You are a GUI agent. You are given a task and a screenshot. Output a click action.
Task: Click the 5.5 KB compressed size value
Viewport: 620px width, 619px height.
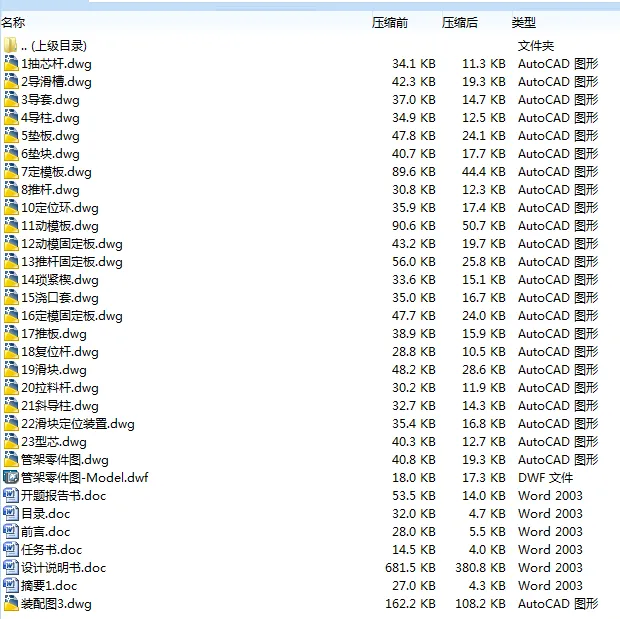click(x=487, y=532)
